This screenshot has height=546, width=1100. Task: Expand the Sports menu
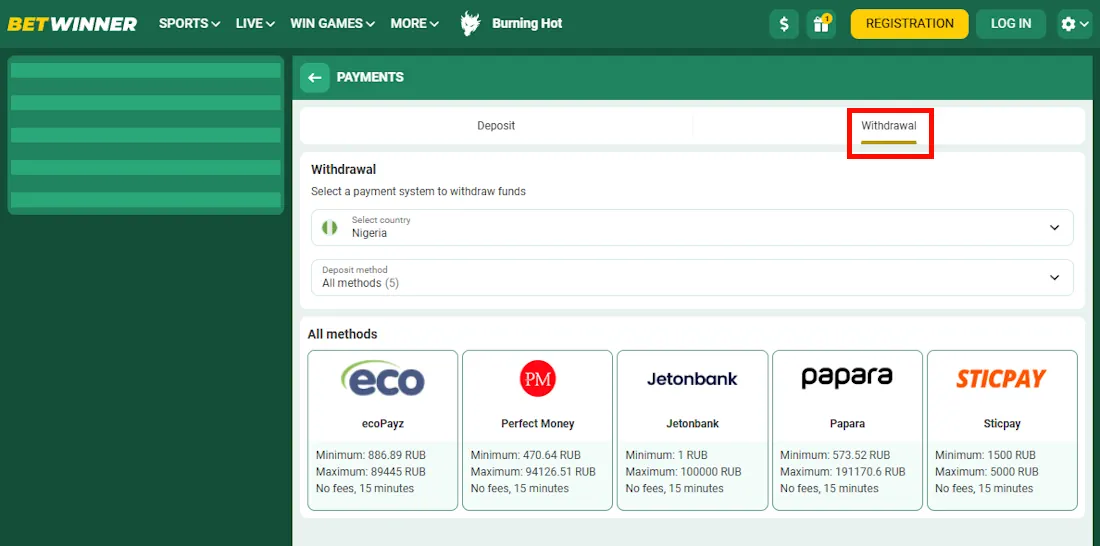pyautogui.click(x=189, y=24)
